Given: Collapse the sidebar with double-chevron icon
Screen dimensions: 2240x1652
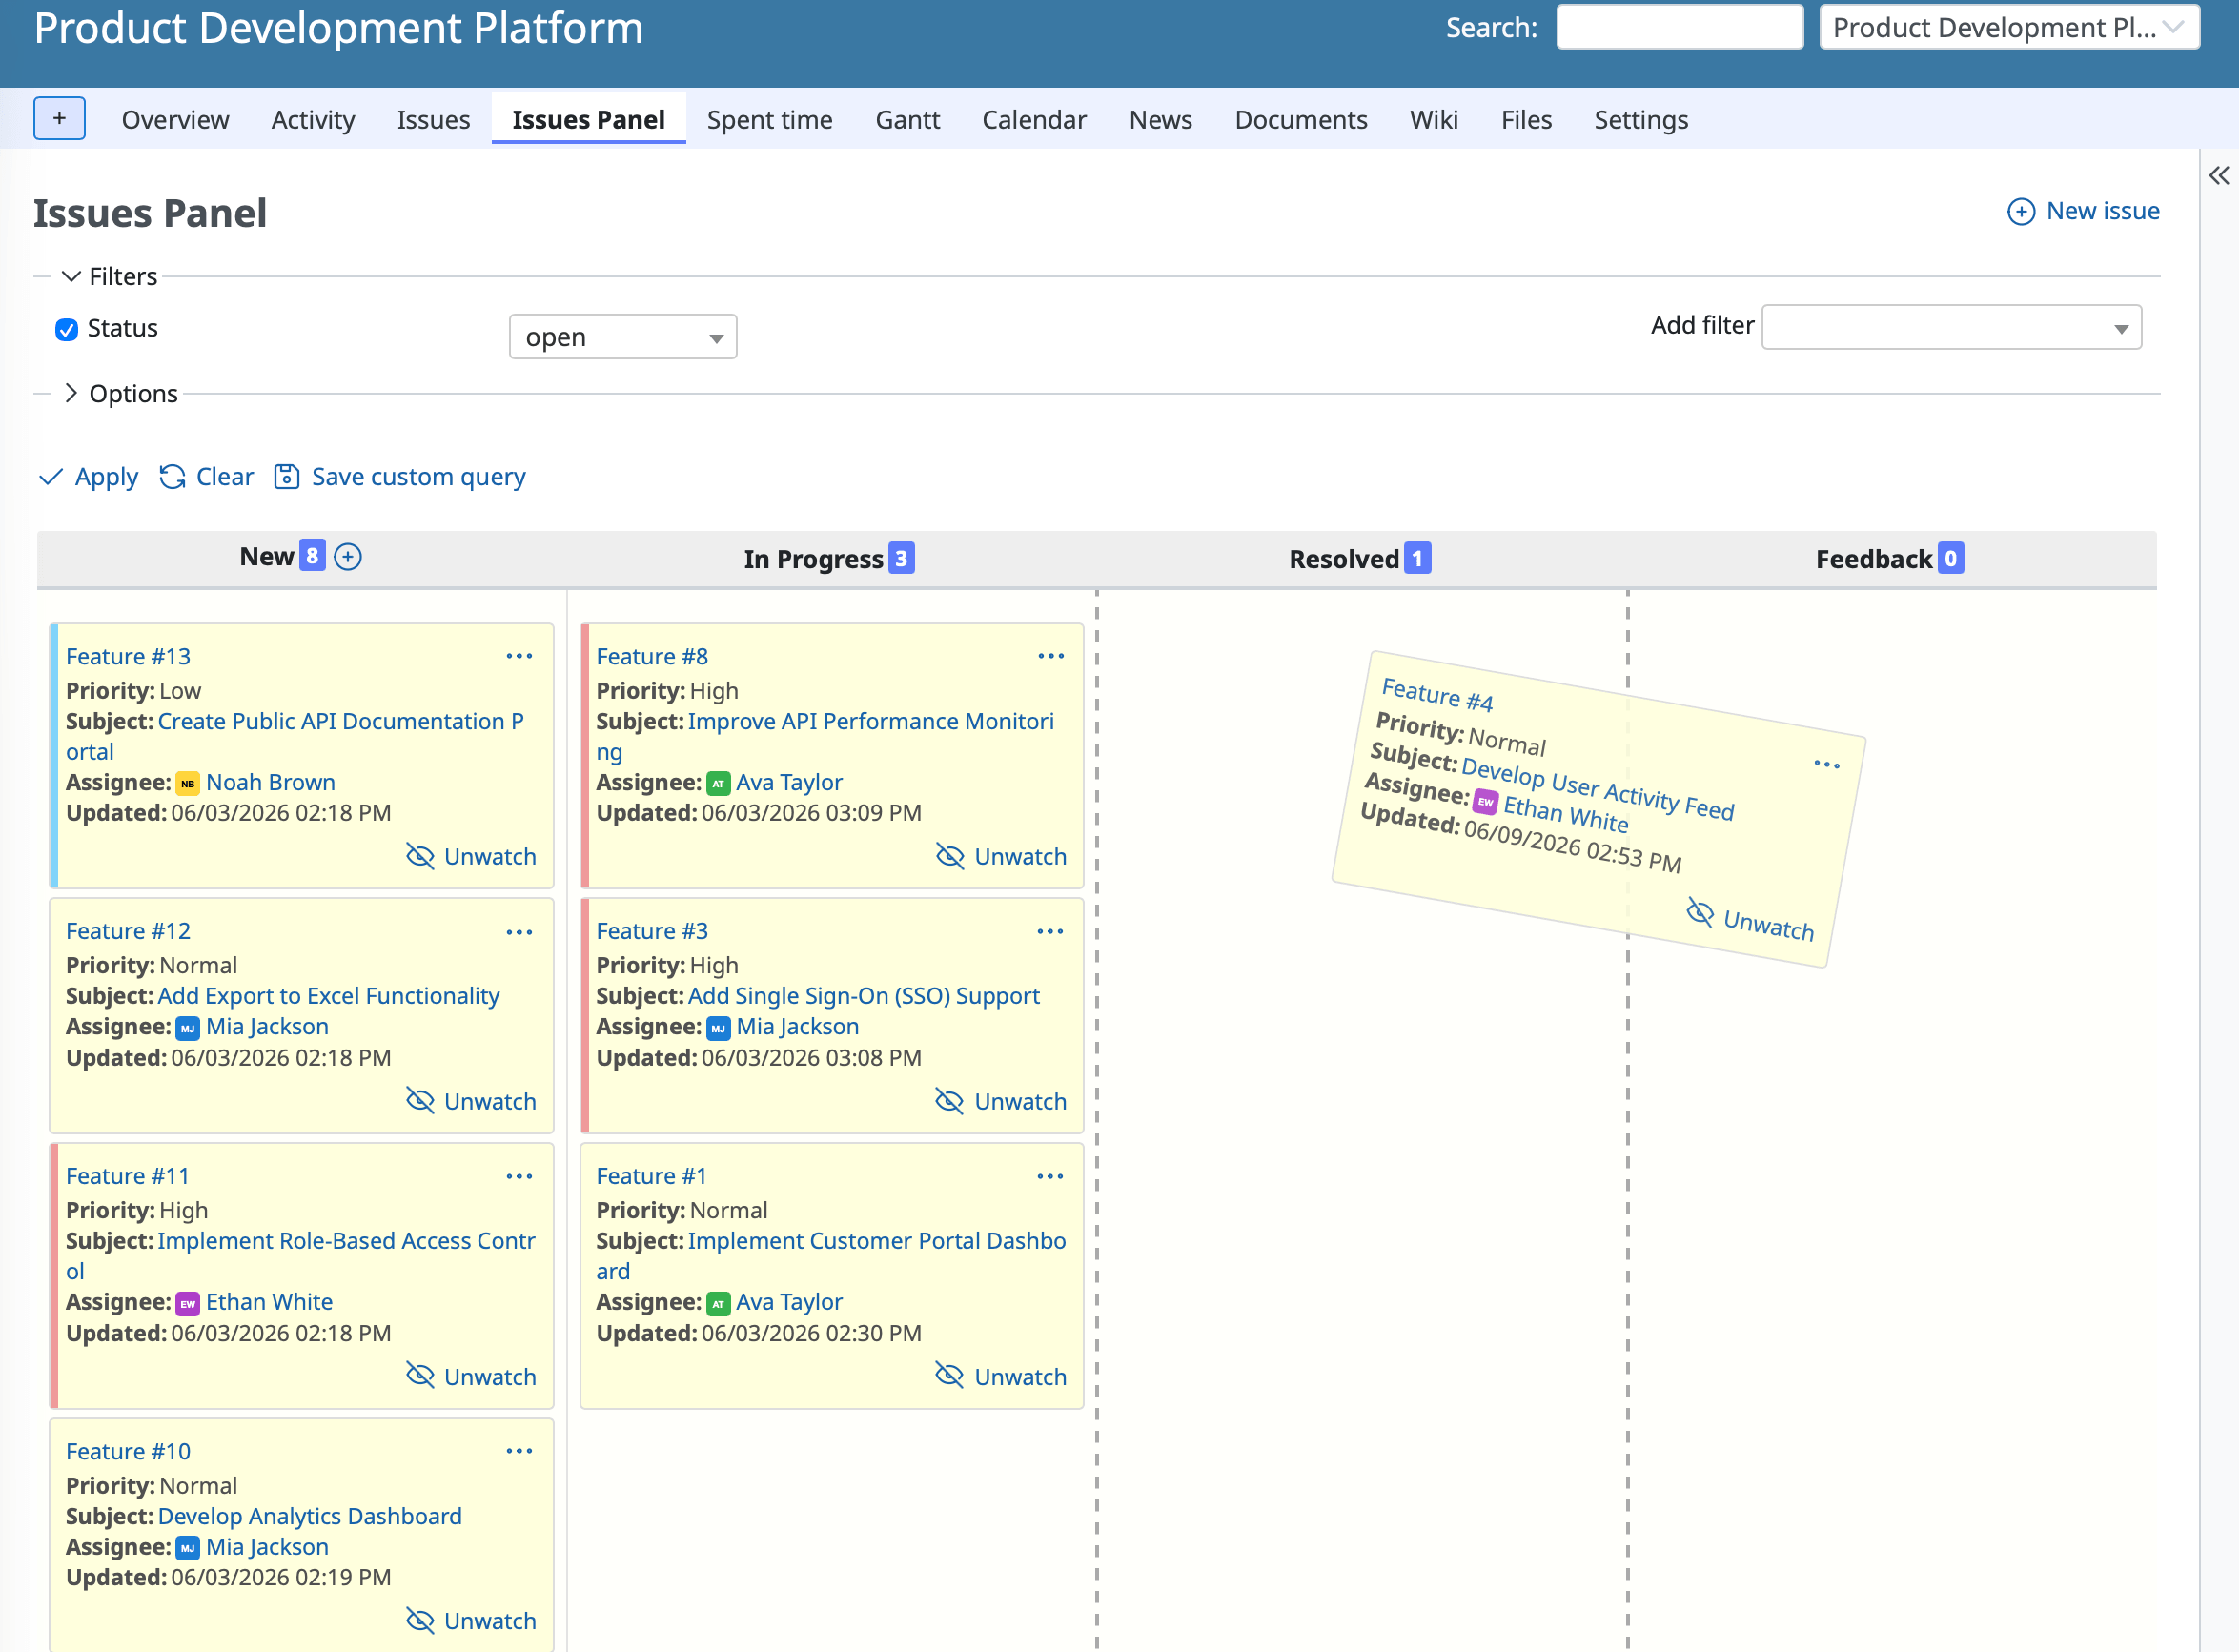Looking at the screenshot, I should point(2219,176).
